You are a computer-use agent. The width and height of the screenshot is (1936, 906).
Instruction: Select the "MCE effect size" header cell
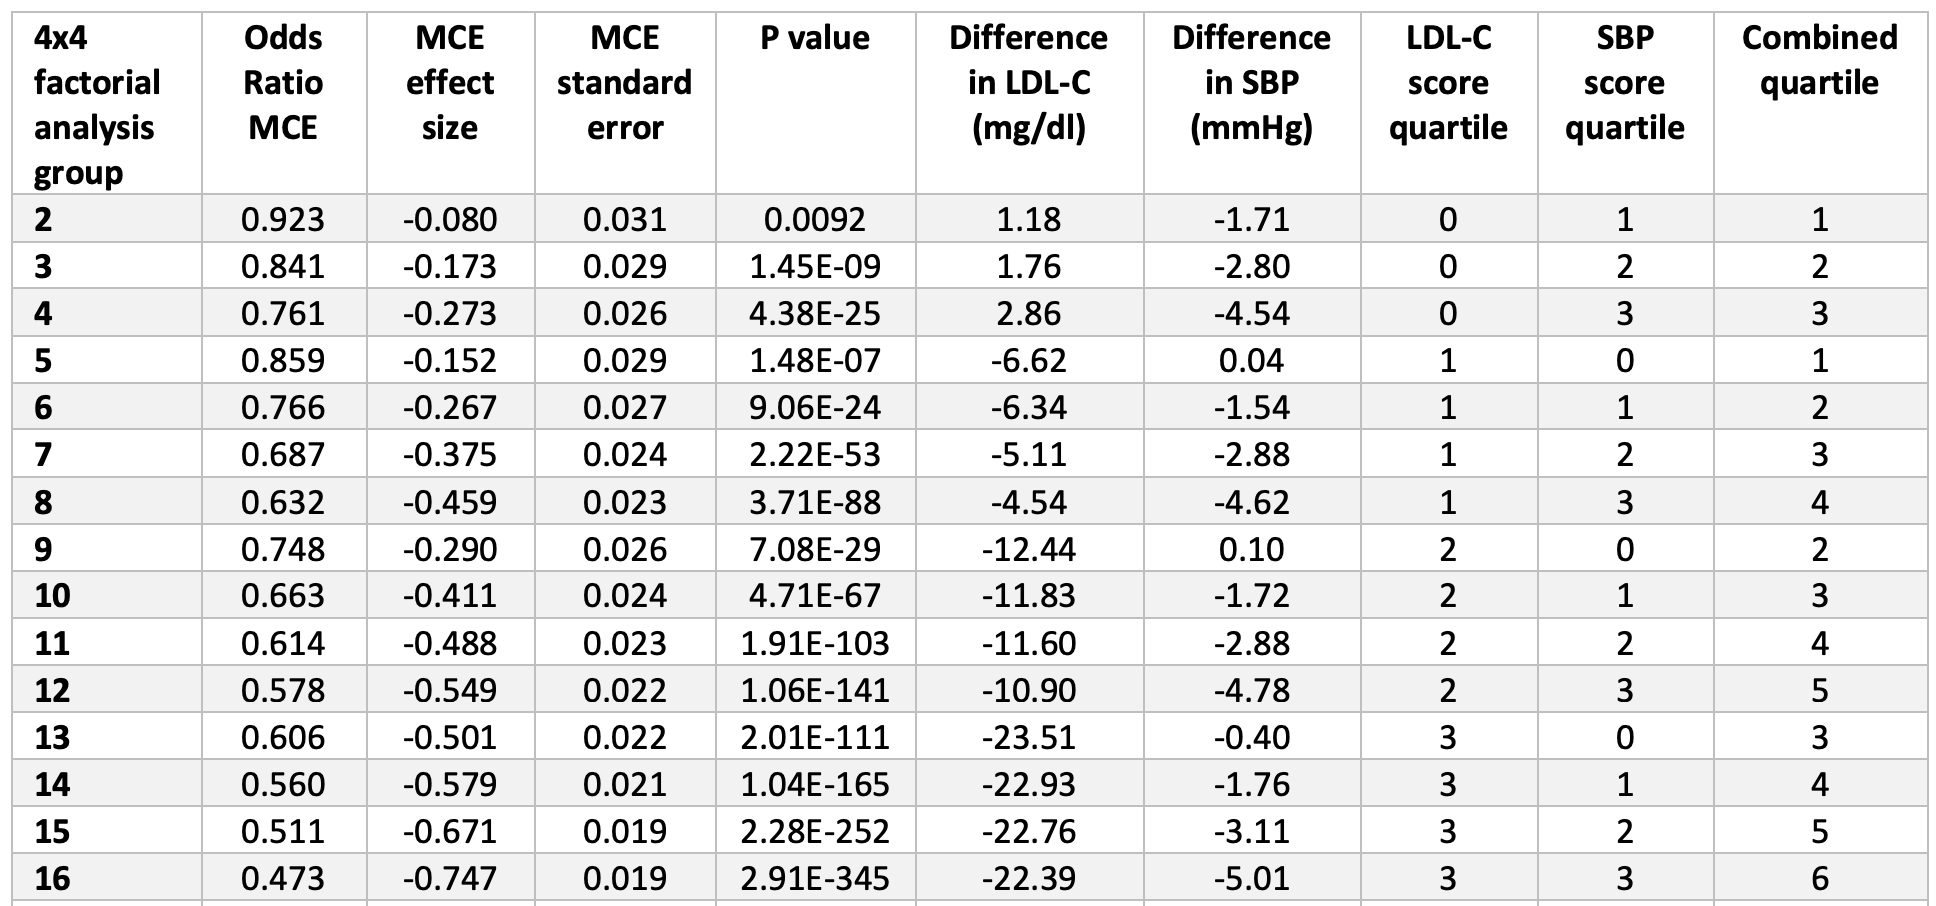[450, 82]
